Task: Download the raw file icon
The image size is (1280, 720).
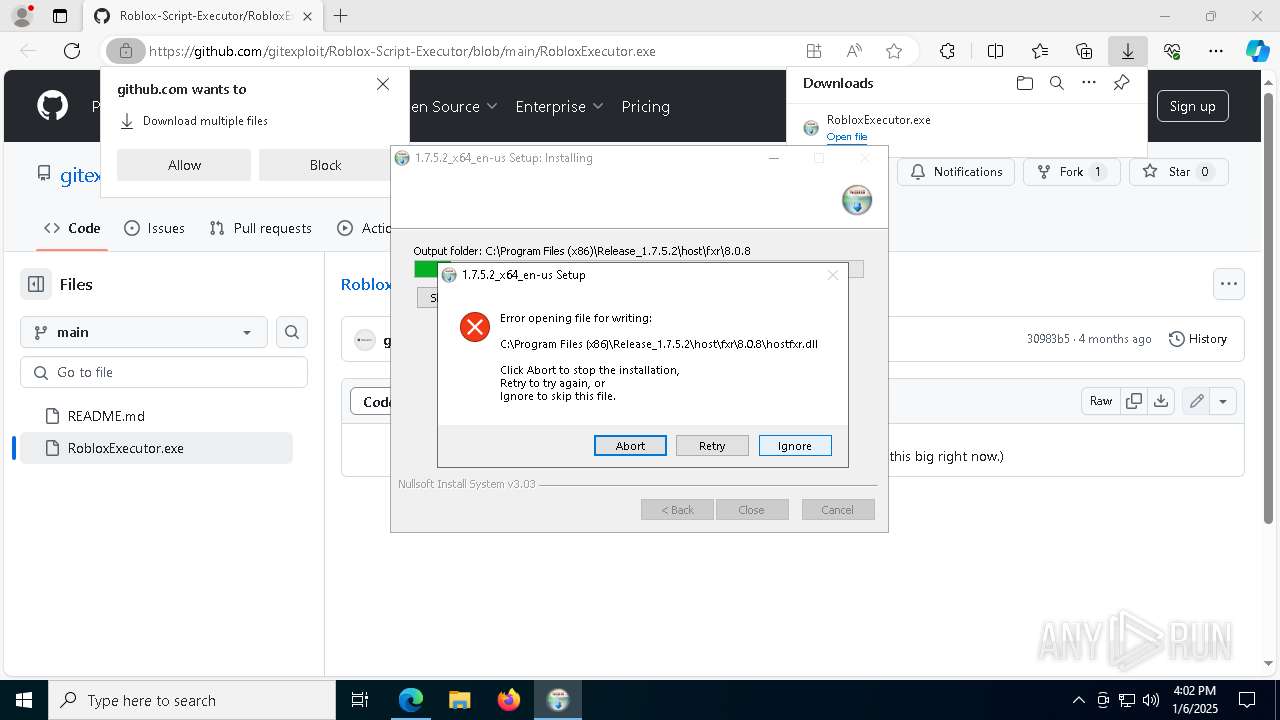Action: pos(1161,401)
